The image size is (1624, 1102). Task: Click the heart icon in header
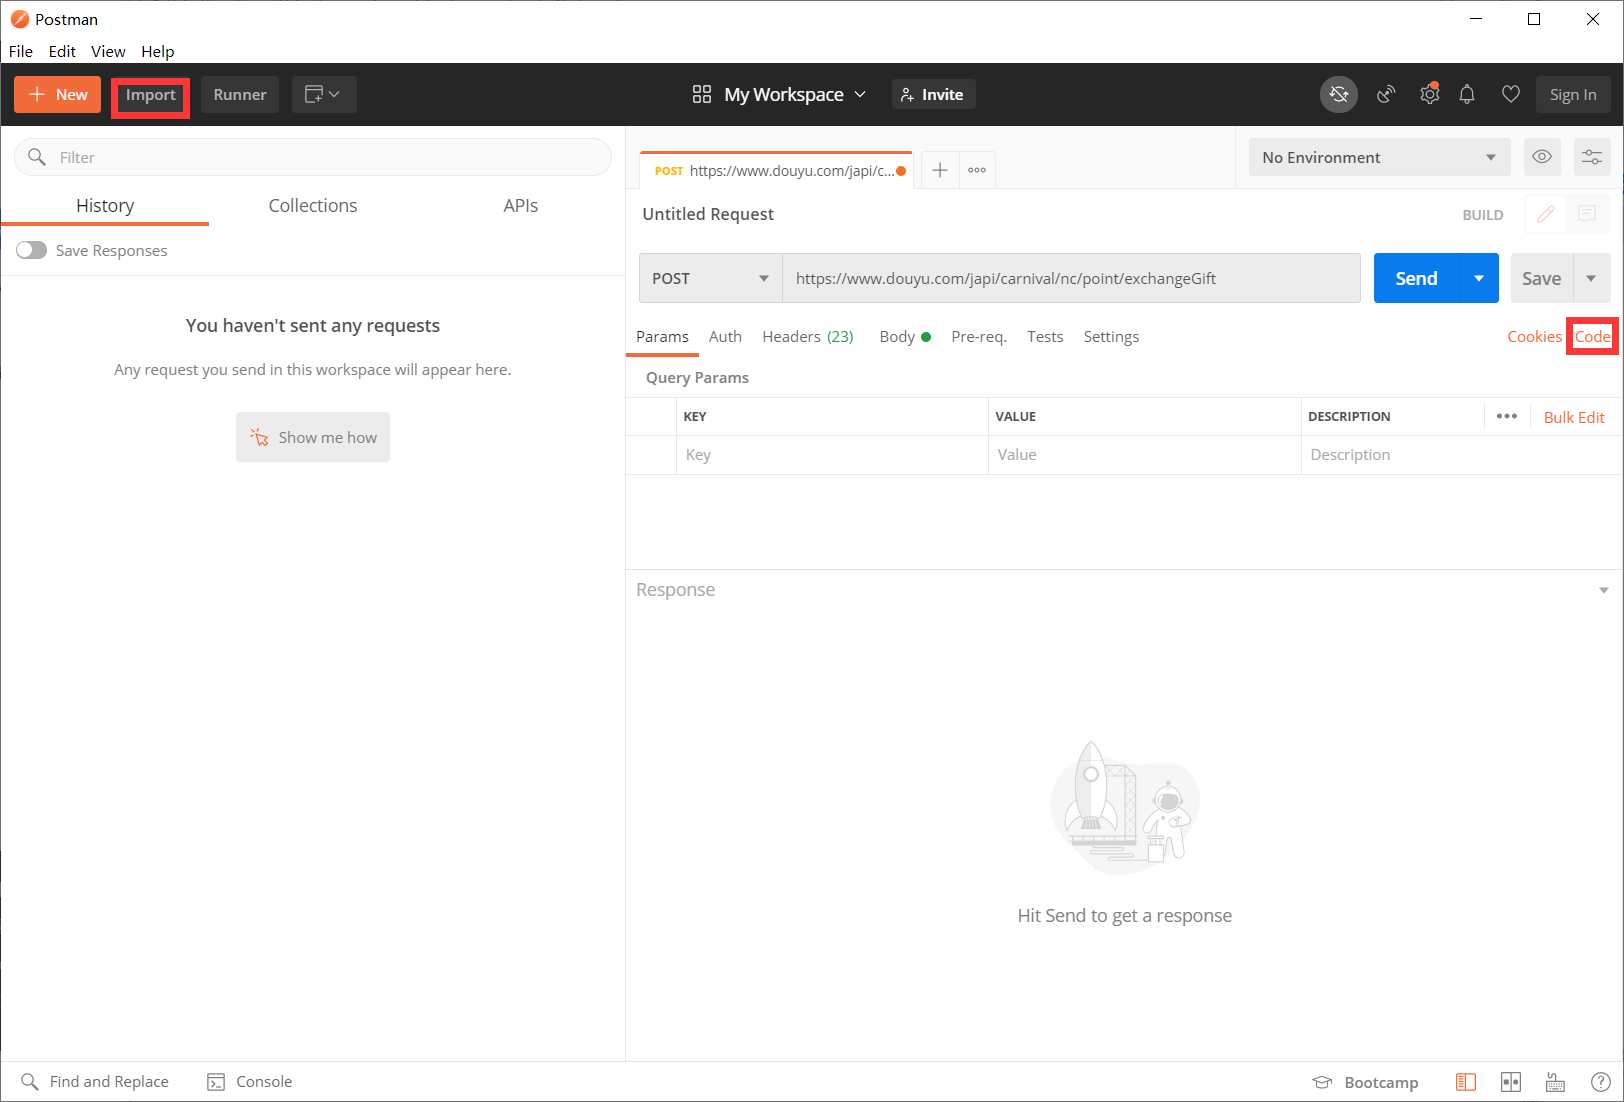(1510, 95)
